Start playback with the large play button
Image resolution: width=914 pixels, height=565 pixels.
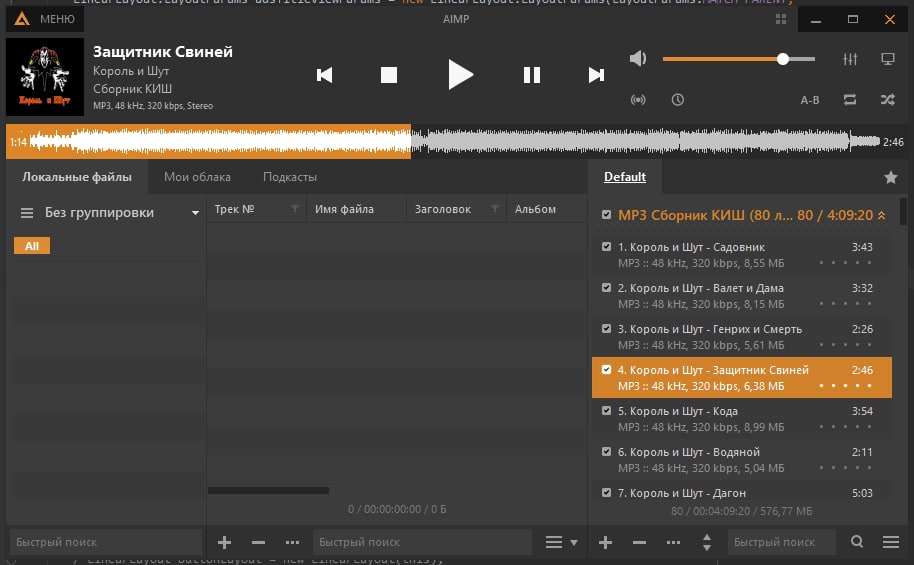[x=460, y=75]
